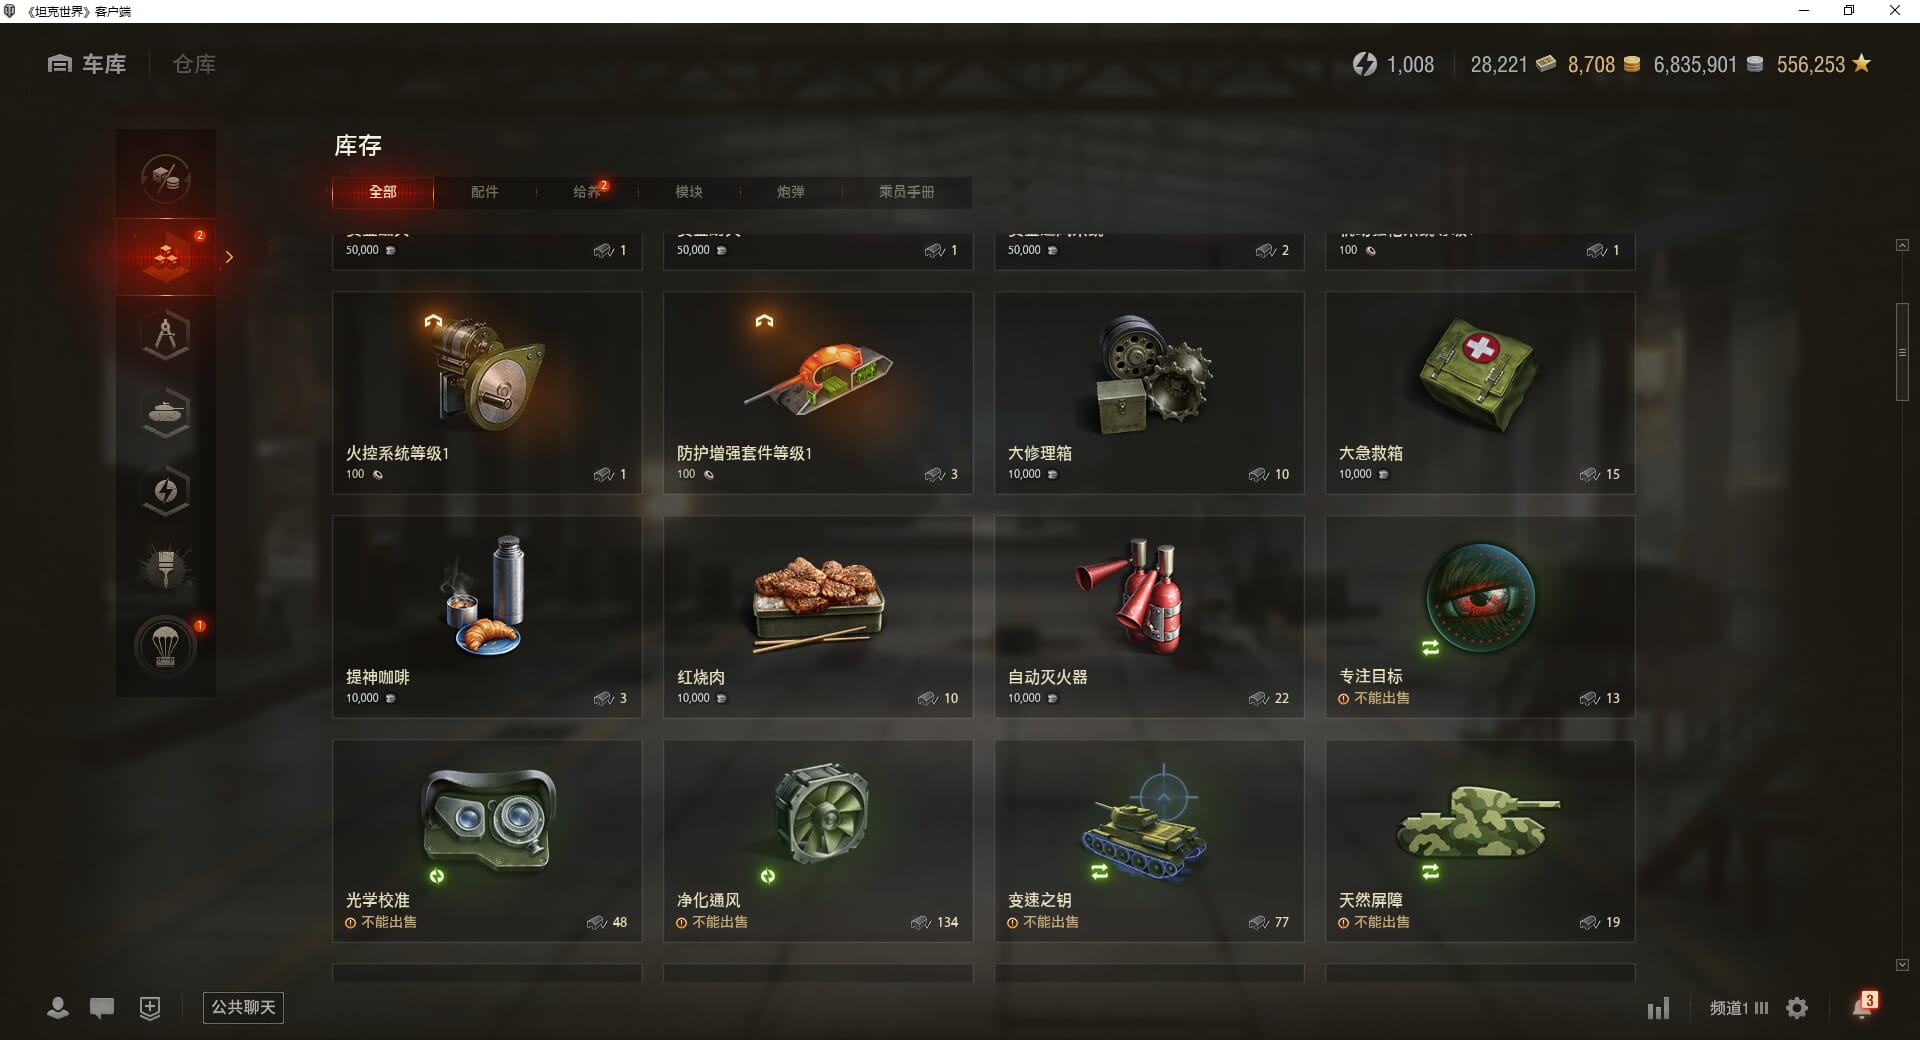This screenshot has width=1920, height=1040.
Task: Switch to the 炮弹 tab
Action: click(x=790, y=192)
